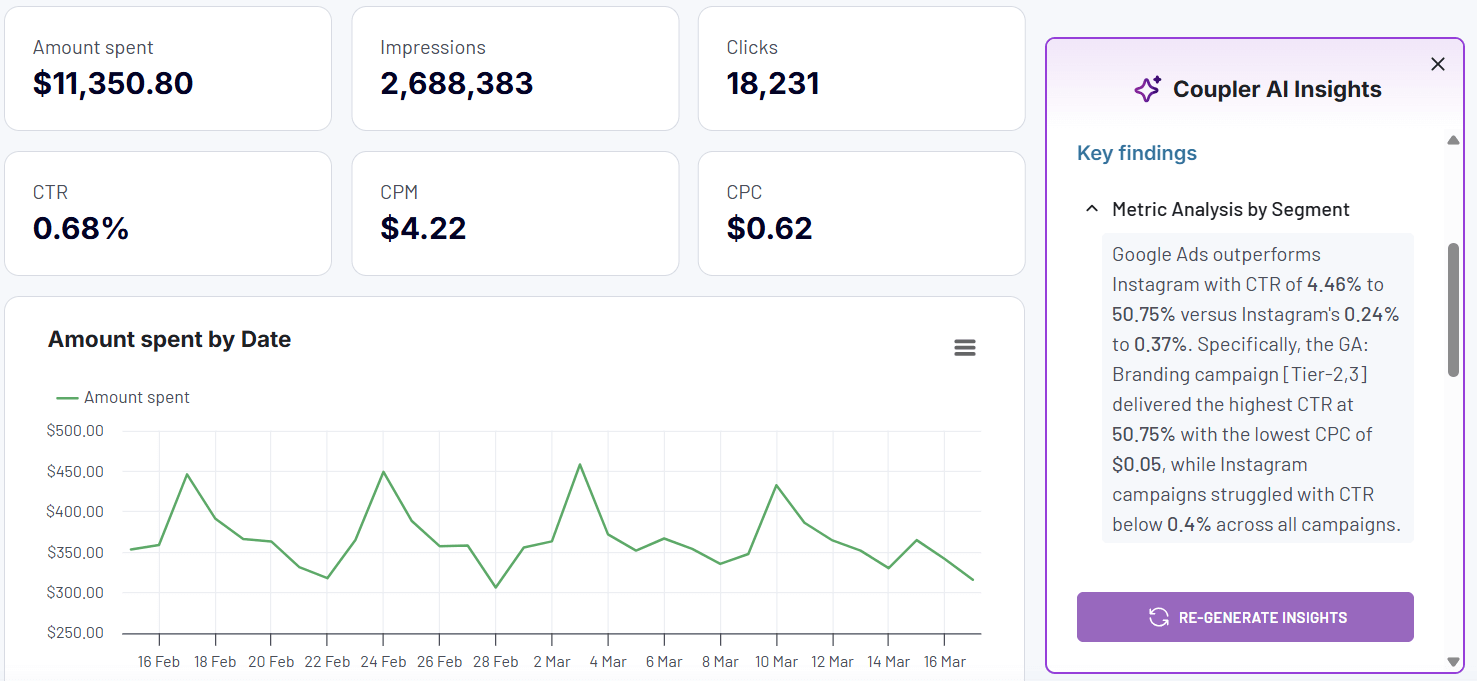This screenshot has height=681, width=1477.
Task: Click the insights panel scrollbar thumb
Action: [x=1453, y=310]
